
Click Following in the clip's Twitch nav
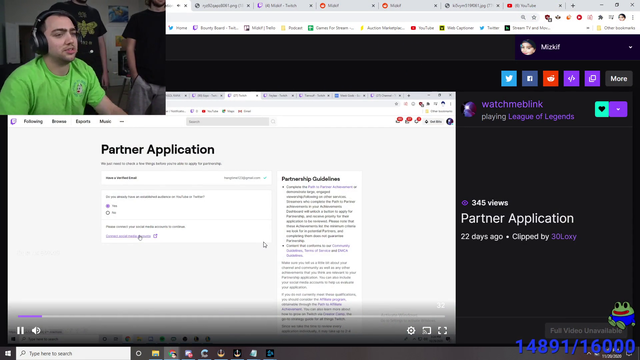33,121
